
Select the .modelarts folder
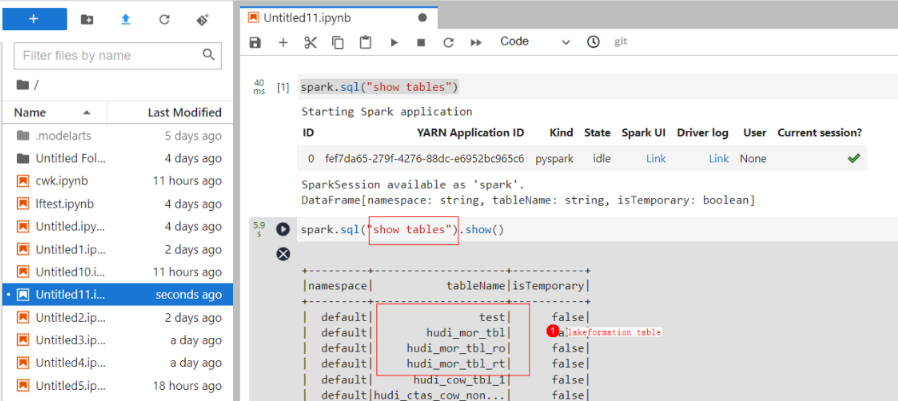(117, 136)
